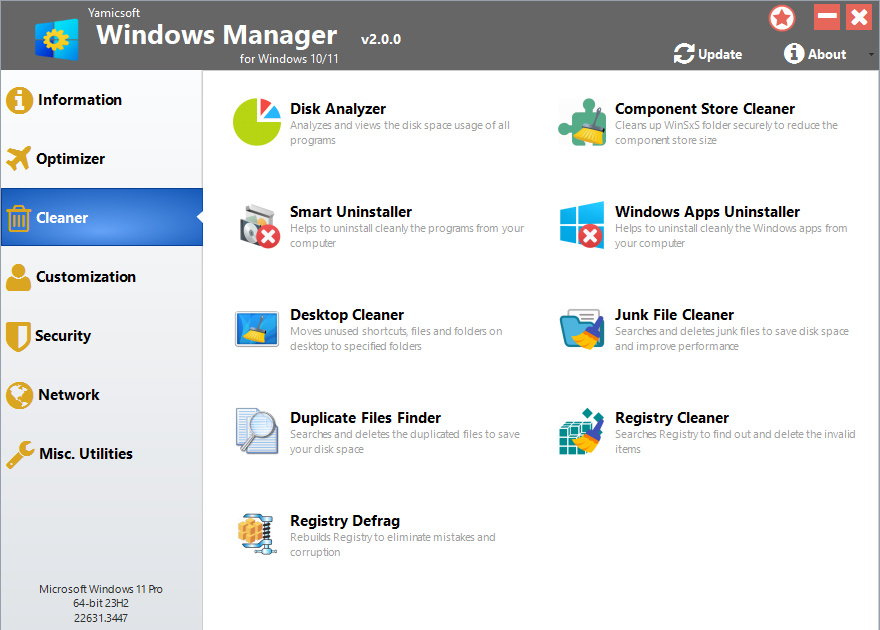Click the Smart Uninstaller description text
Viewport: 880px width, 630px height.
(406, 236)
